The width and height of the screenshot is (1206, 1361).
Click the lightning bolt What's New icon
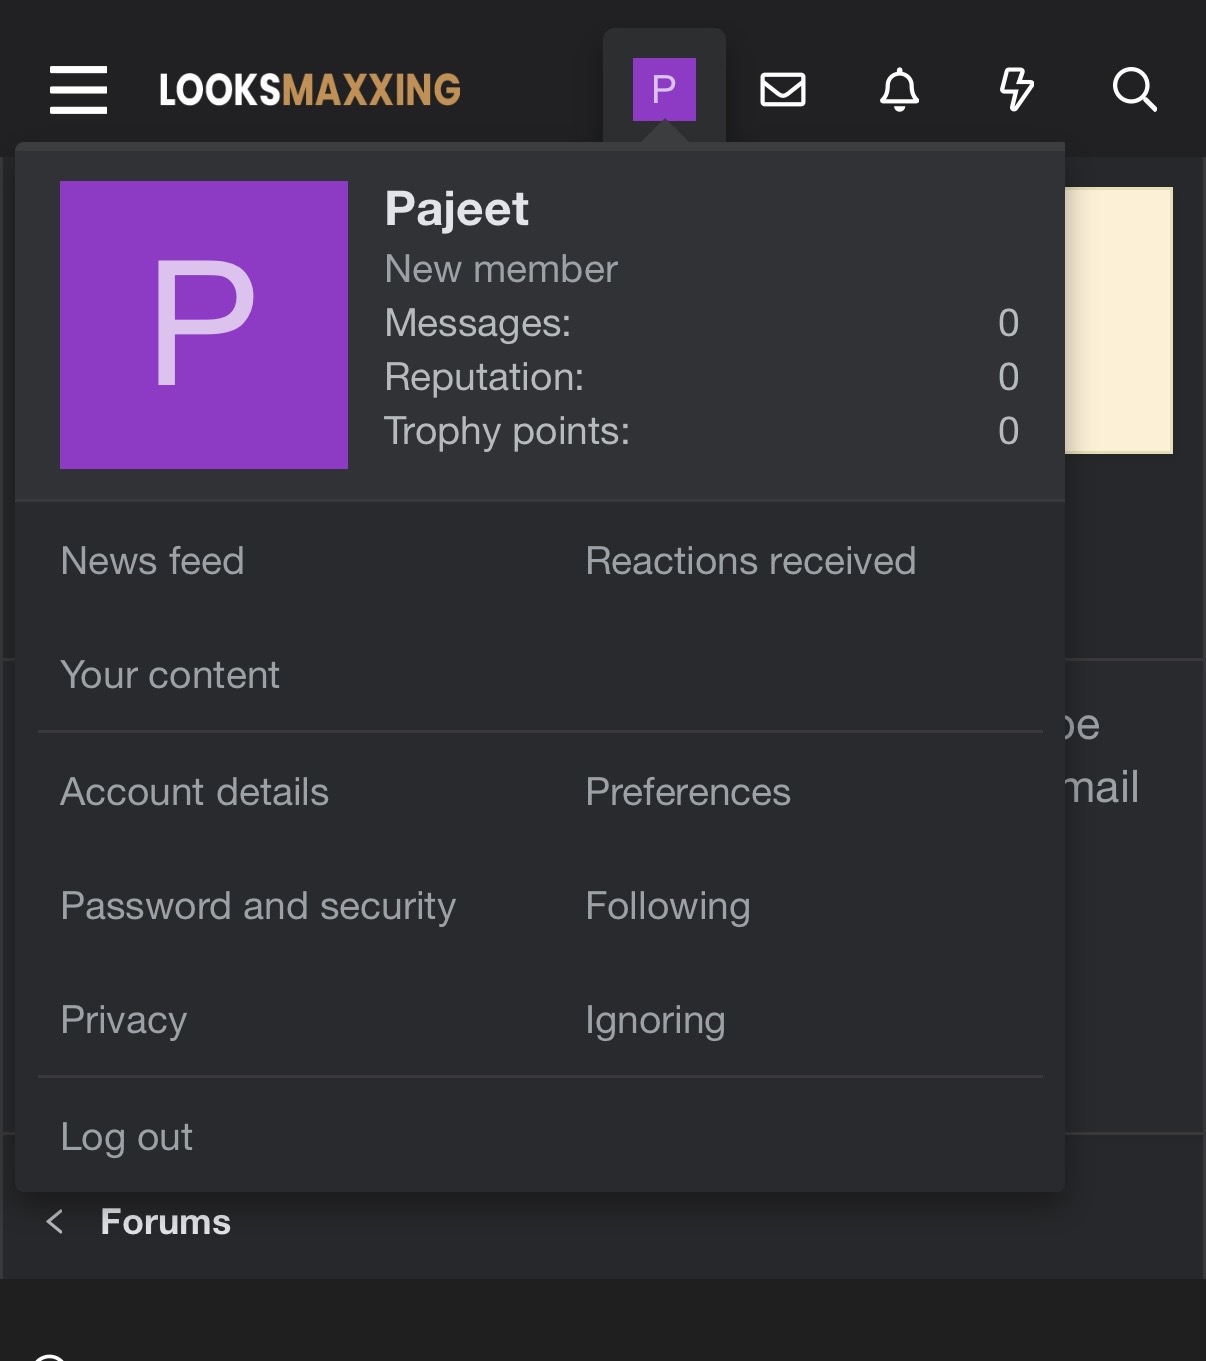coord(1016,90)
